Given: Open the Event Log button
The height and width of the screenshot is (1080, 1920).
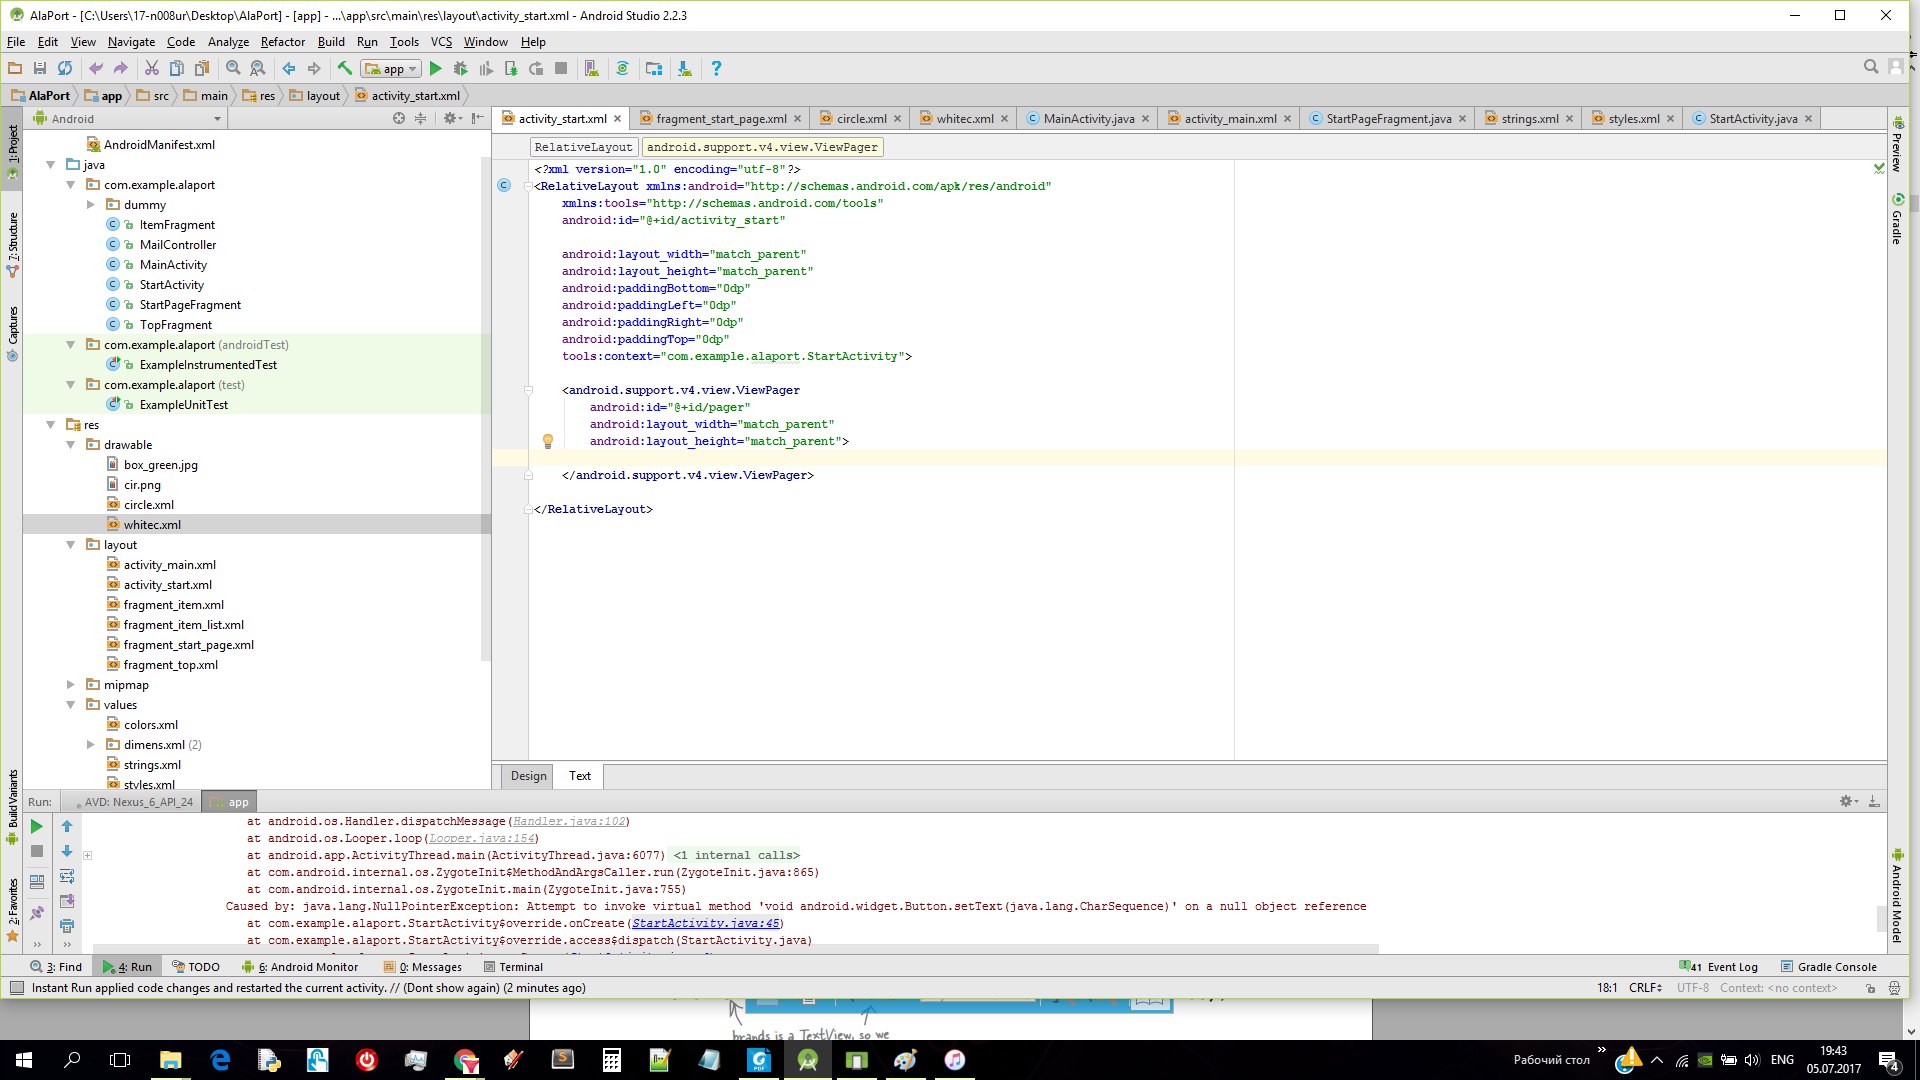Looking at the screenshot, I should (x=1719, y=967).
